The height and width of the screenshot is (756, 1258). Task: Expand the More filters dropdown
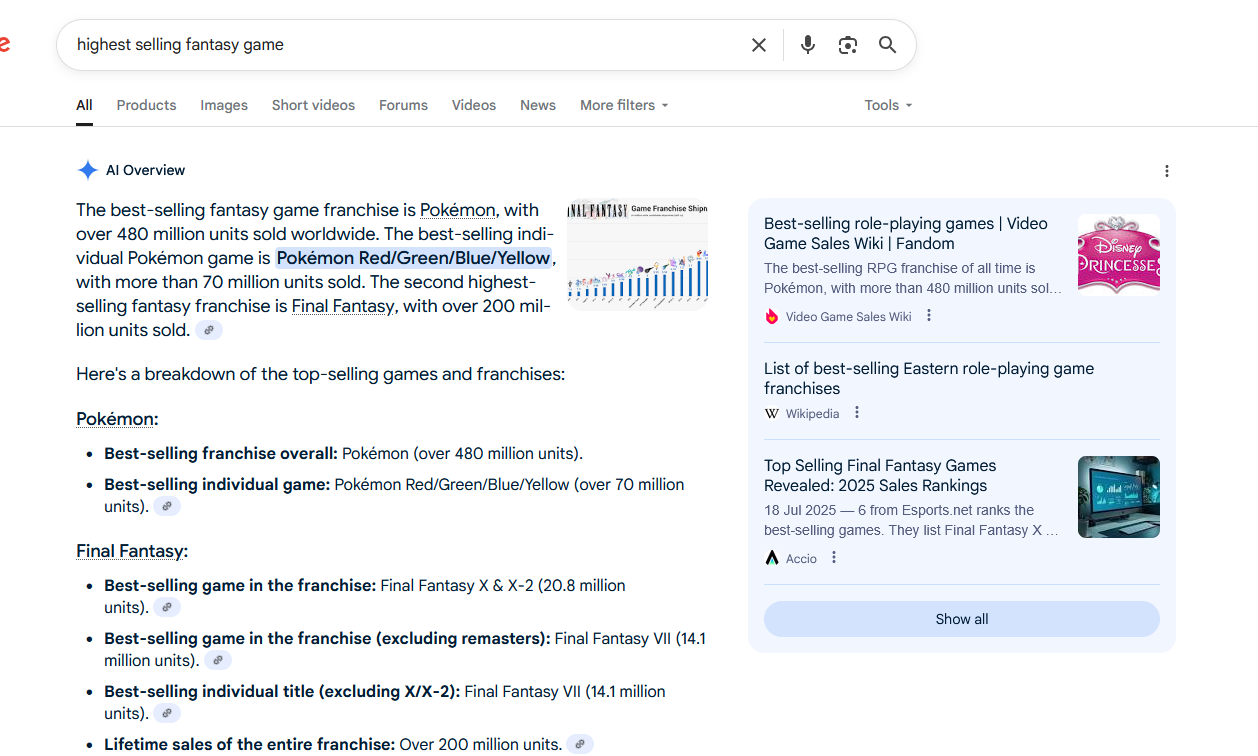pyautogui.click(x=624, y=105)
